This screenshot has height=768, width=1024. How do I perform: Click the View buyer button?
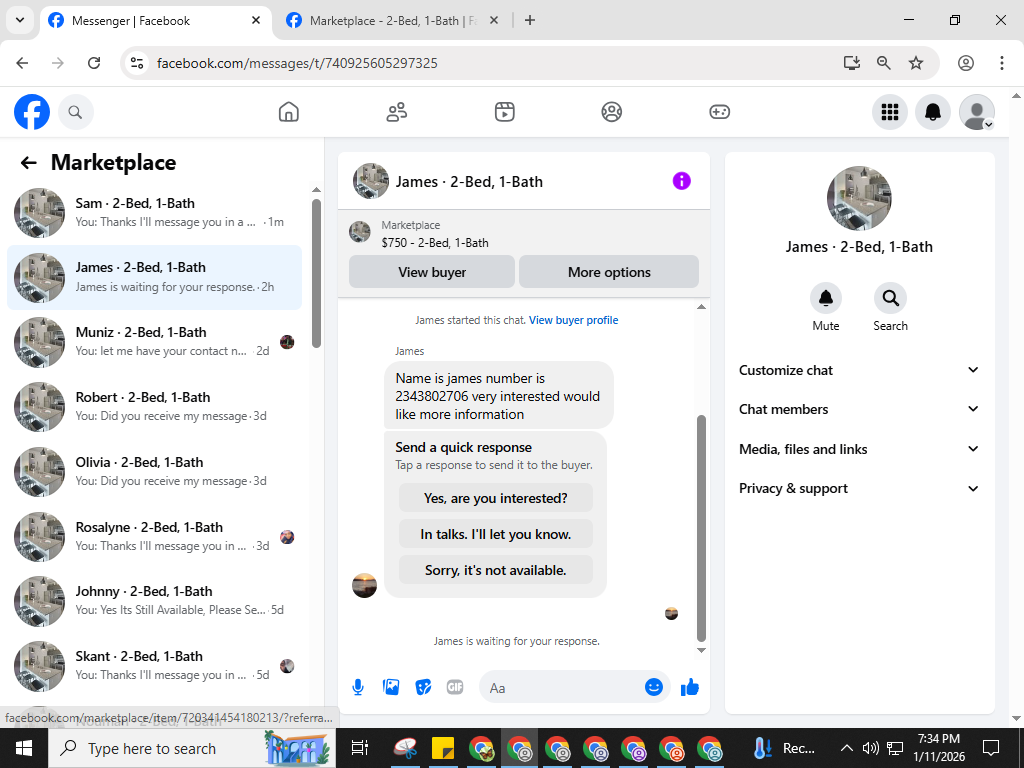click(432, 272)
